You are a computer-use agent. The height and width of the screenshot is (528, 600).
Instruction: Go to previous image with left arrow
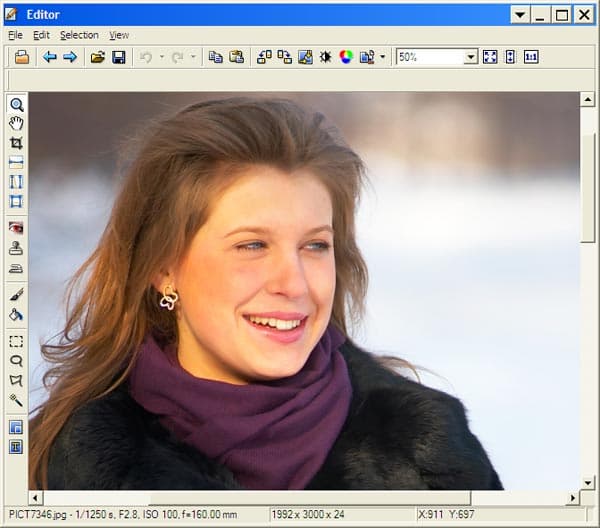[50, 57]
